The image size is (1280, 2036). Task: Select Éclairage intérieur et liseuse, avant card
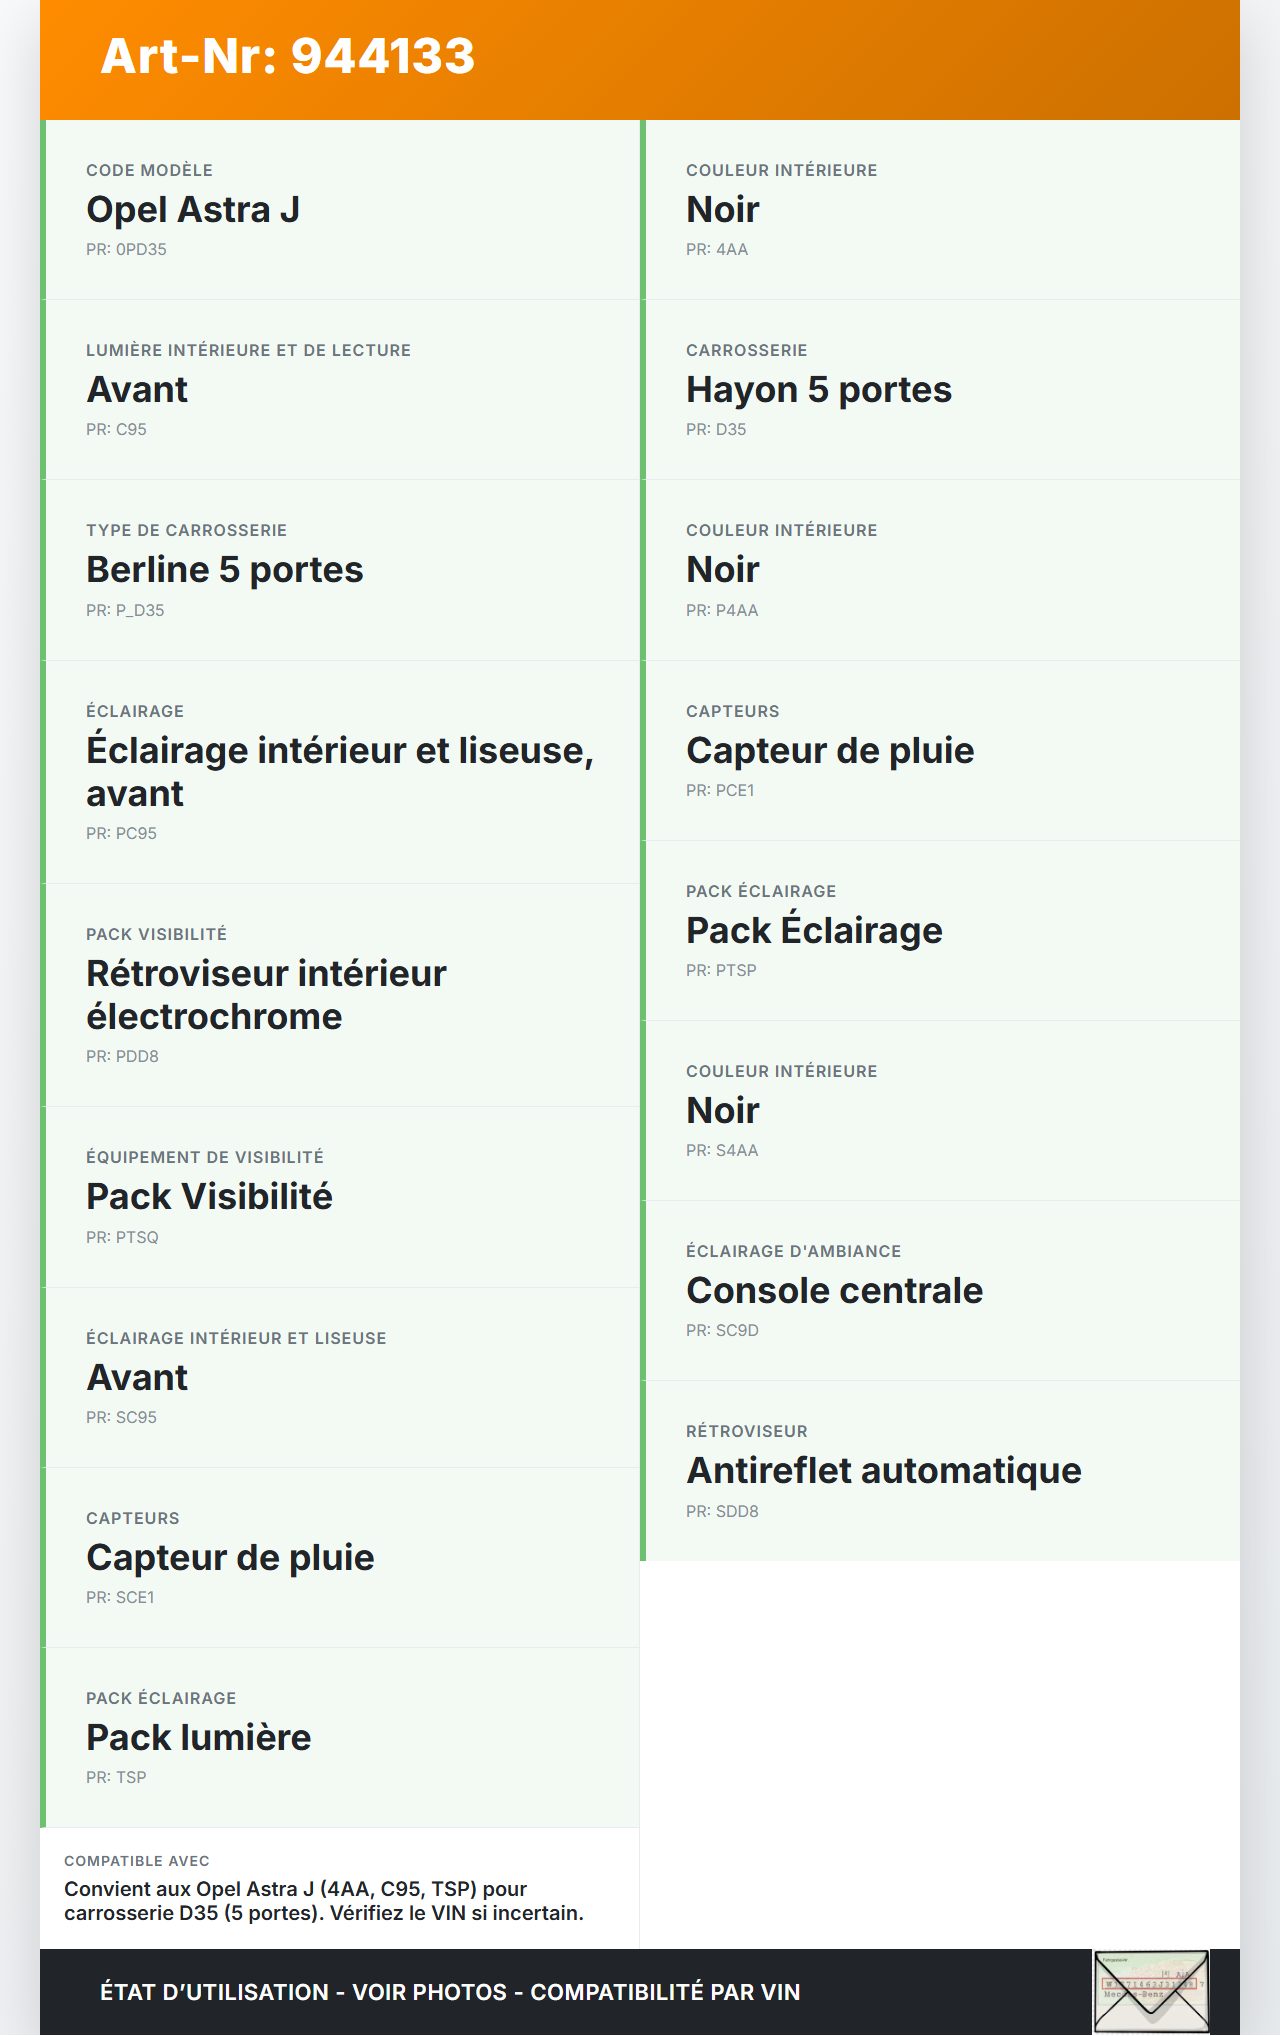click(x=340, y=771)
